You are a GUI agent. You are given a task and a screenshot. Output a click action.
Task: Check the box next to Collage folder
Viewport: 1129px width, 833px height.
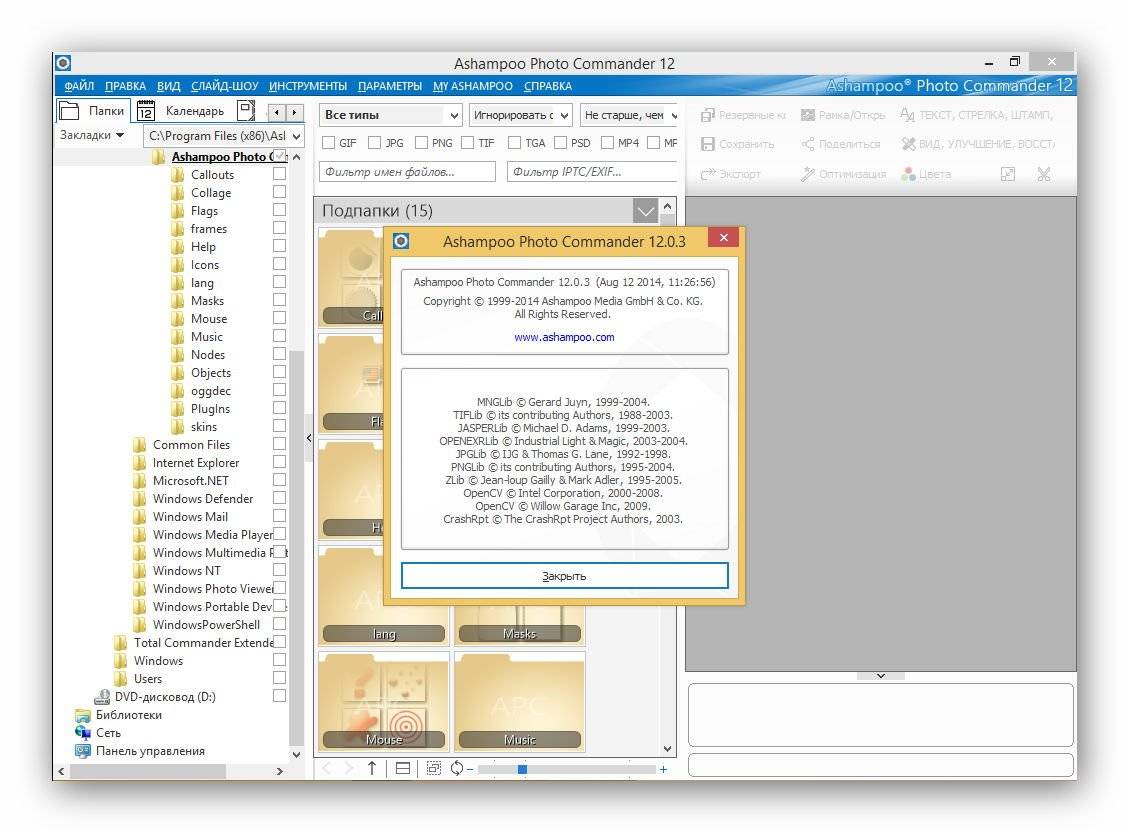coord(279,192)
